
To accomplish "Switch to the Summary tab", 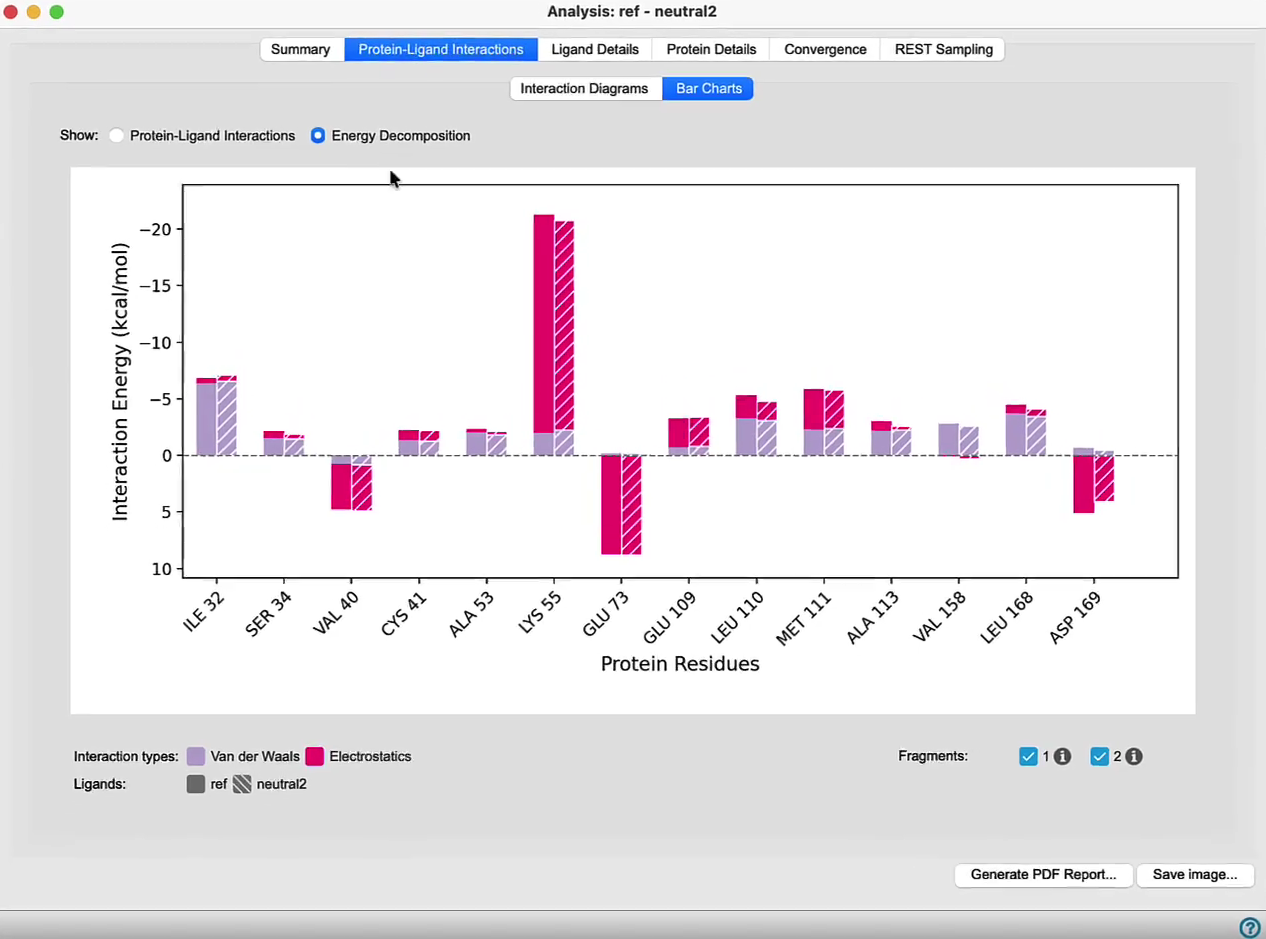I will [301, 49].
